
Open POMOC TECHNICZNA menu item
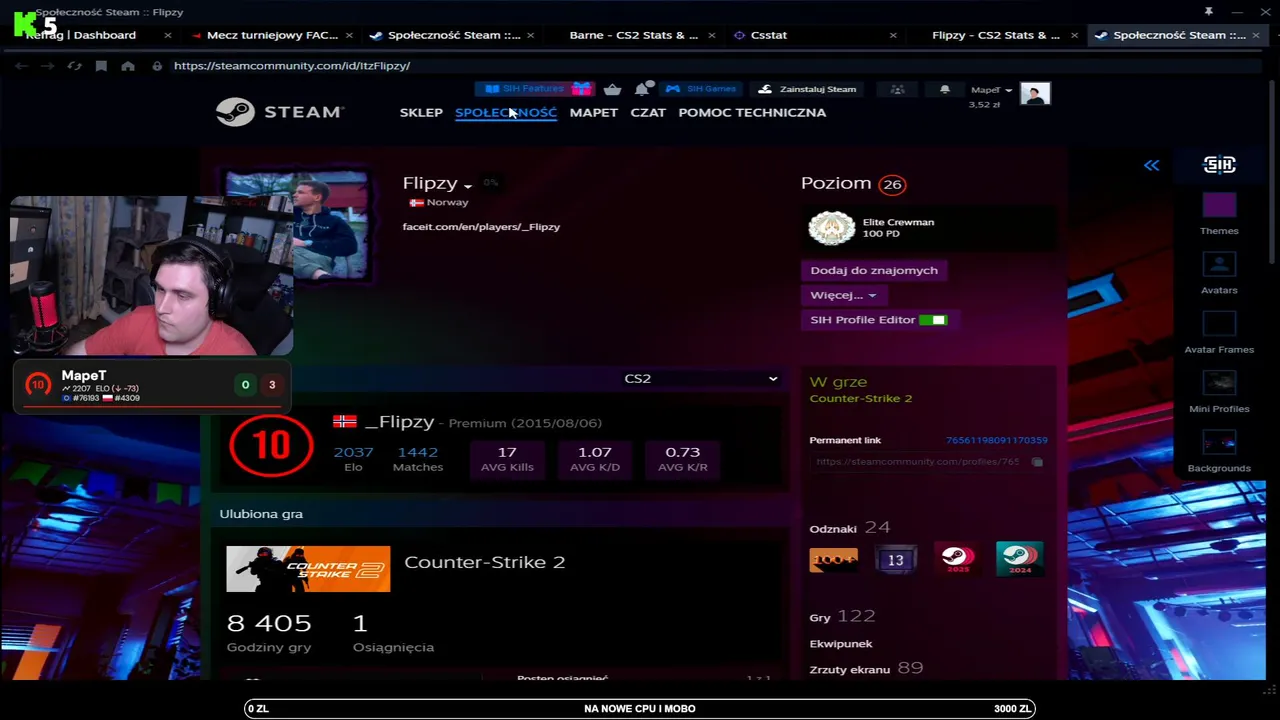(752, 112)
